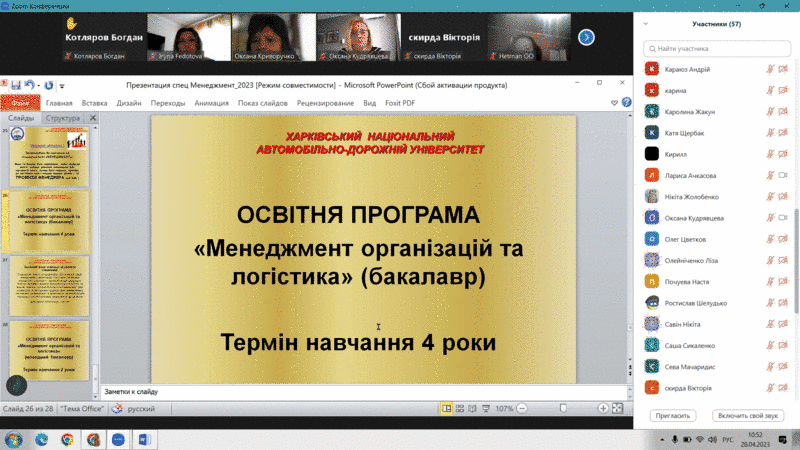Toggle camera icon for Лариса Анкасова

point(784,175)
